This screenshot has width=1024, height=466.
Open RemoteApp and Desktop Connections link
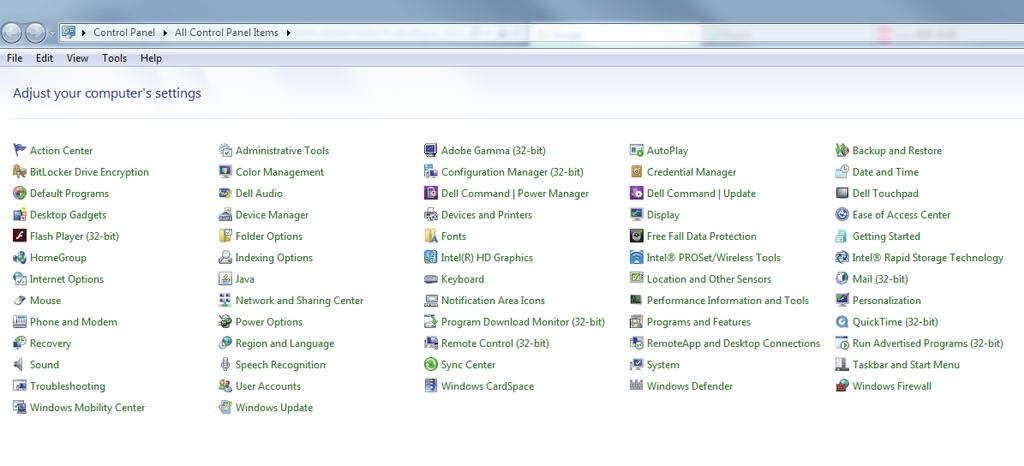coord(733,343)
